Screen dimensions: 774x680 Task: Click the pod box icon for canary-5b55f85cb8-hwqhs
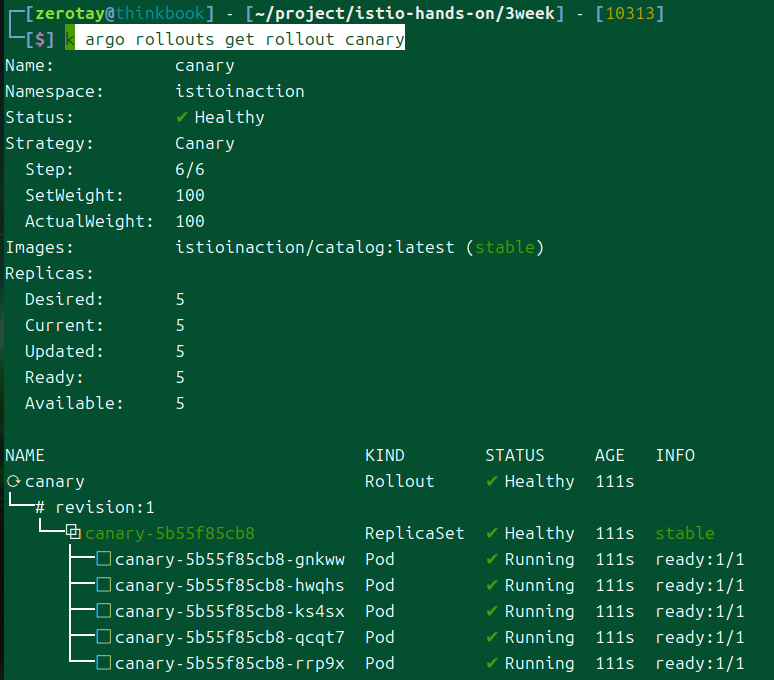pos(104,585)
